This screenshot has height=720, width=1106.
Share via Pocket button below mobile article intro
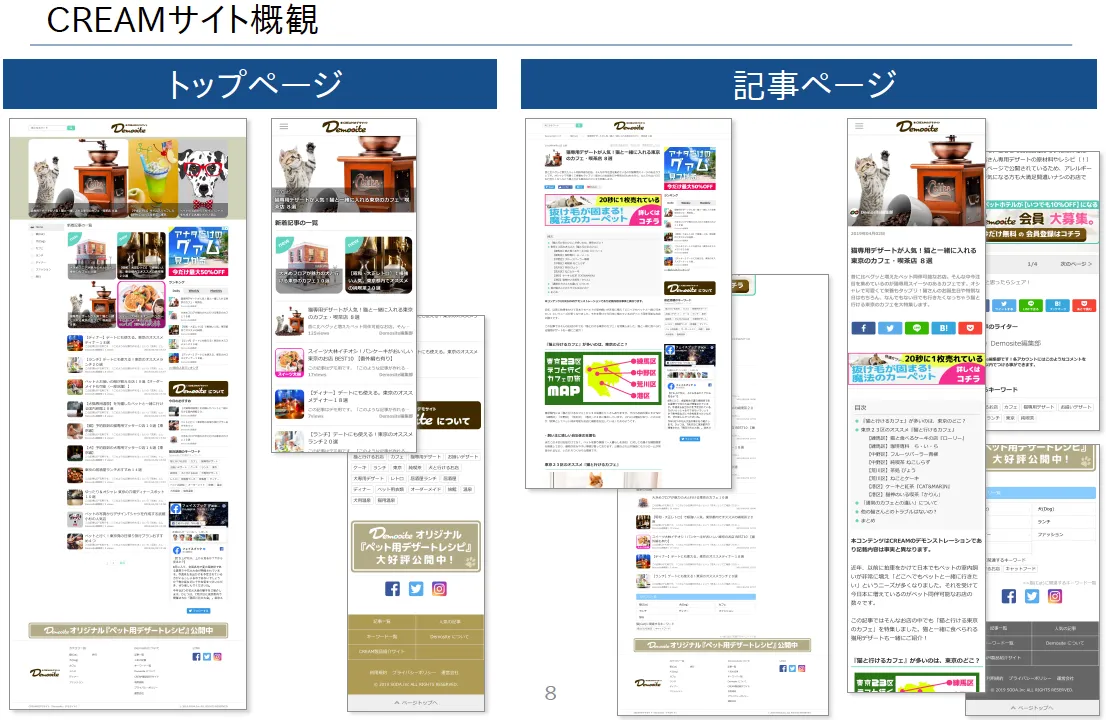pyautogui.click(x=971, y=328)
